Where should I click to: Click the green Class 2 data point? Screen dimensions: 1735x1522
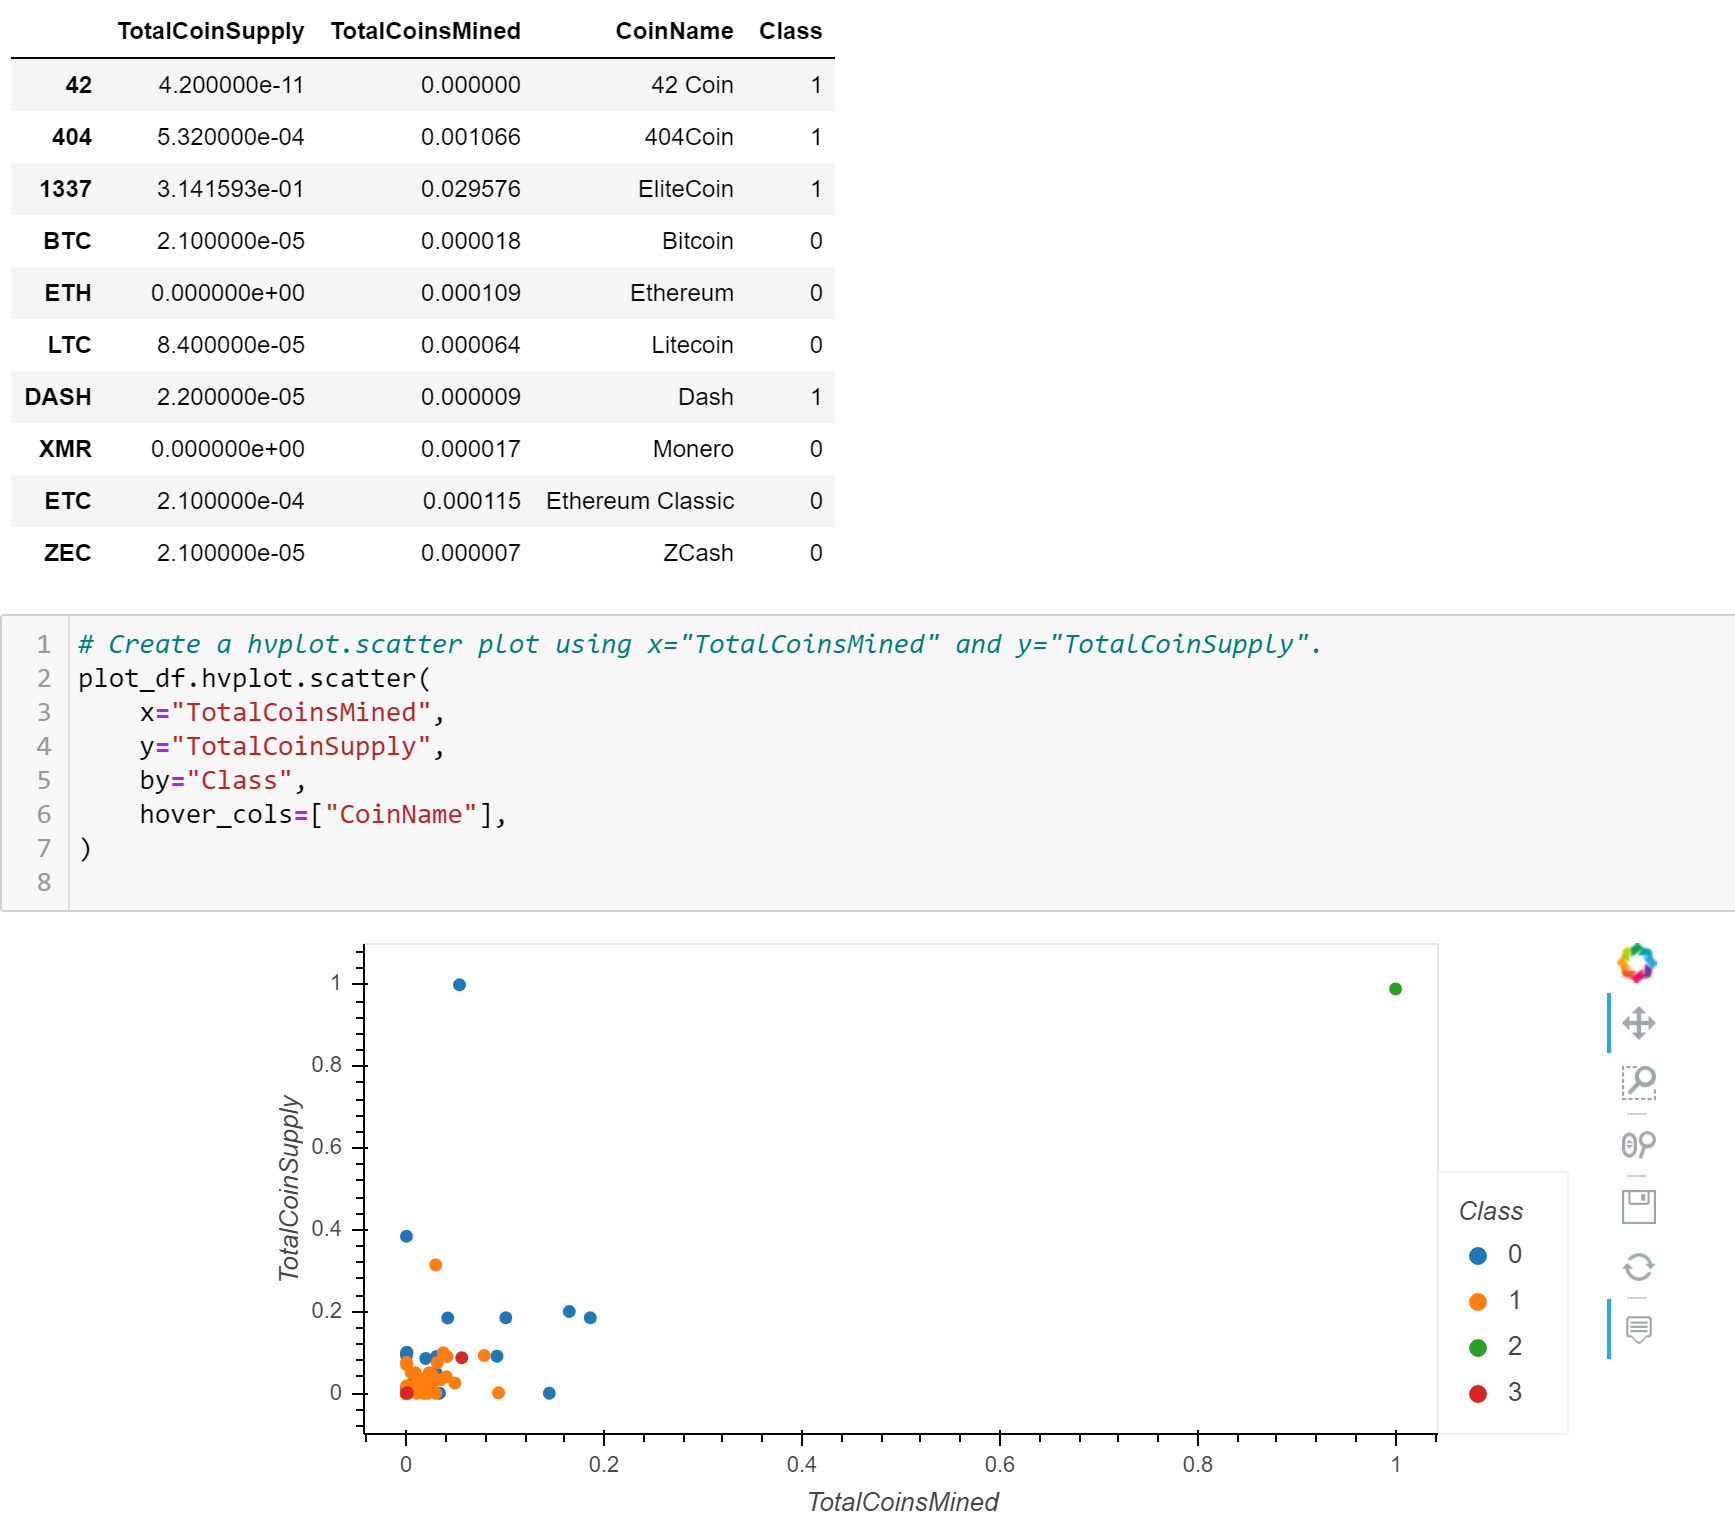pyautogui.click(x=1395, y=989)
